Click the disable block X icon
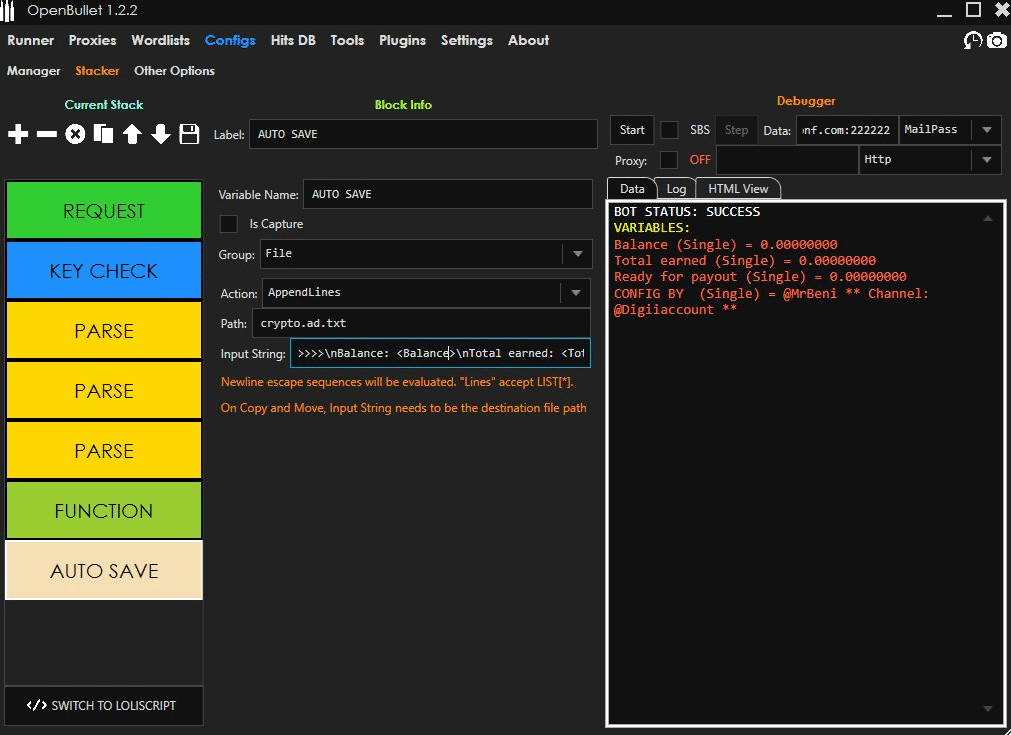The height and width of the screenshot is (735, 1011). (75, 134)
